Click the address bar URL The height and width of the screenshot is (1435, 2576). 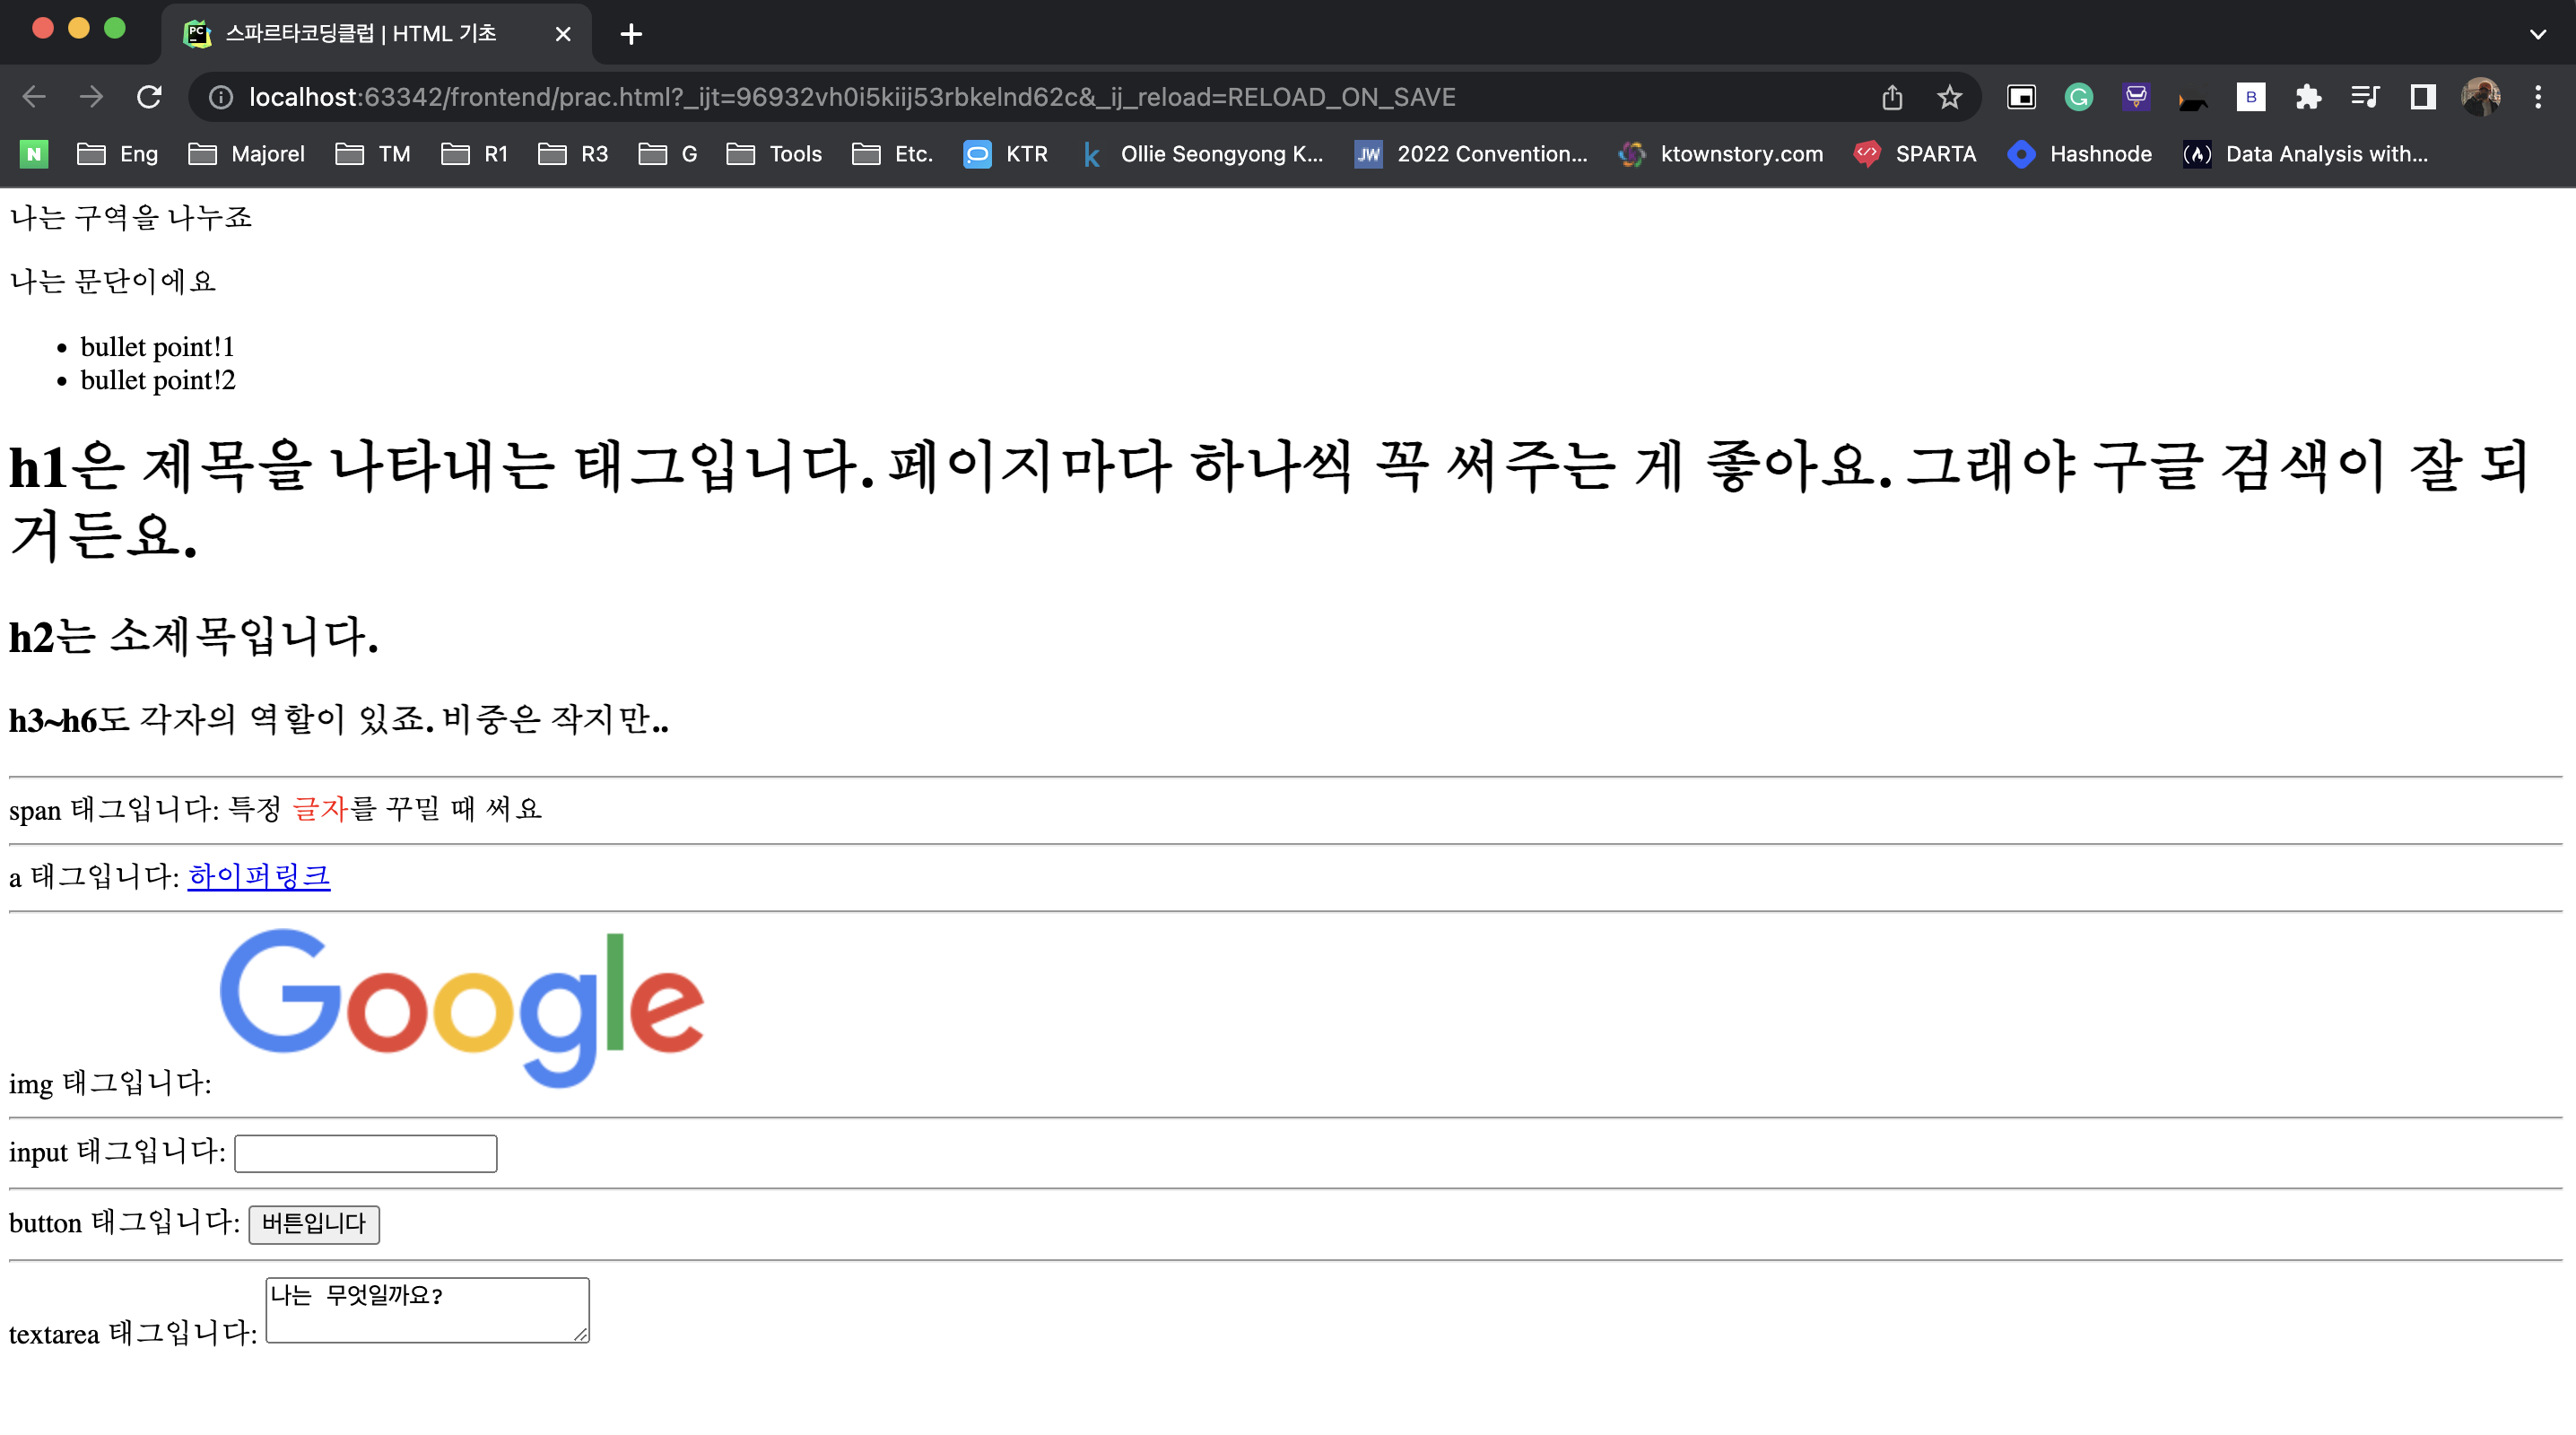(852, 97)
